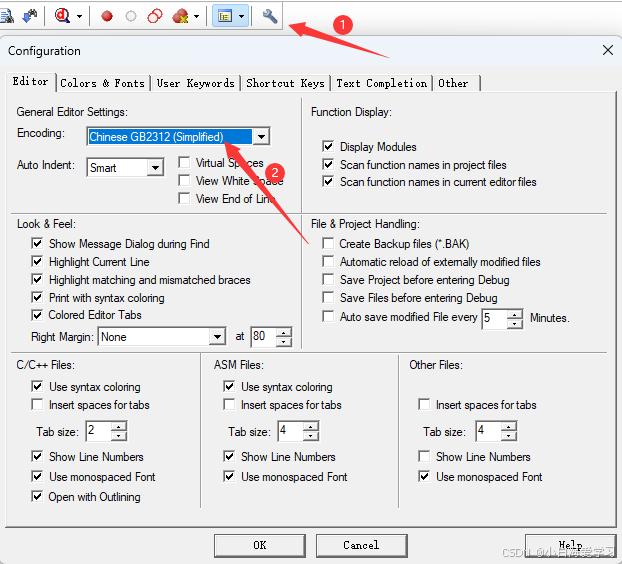Enable View White Space checkbox
The image size is (622, 564).
click(184, 180)
